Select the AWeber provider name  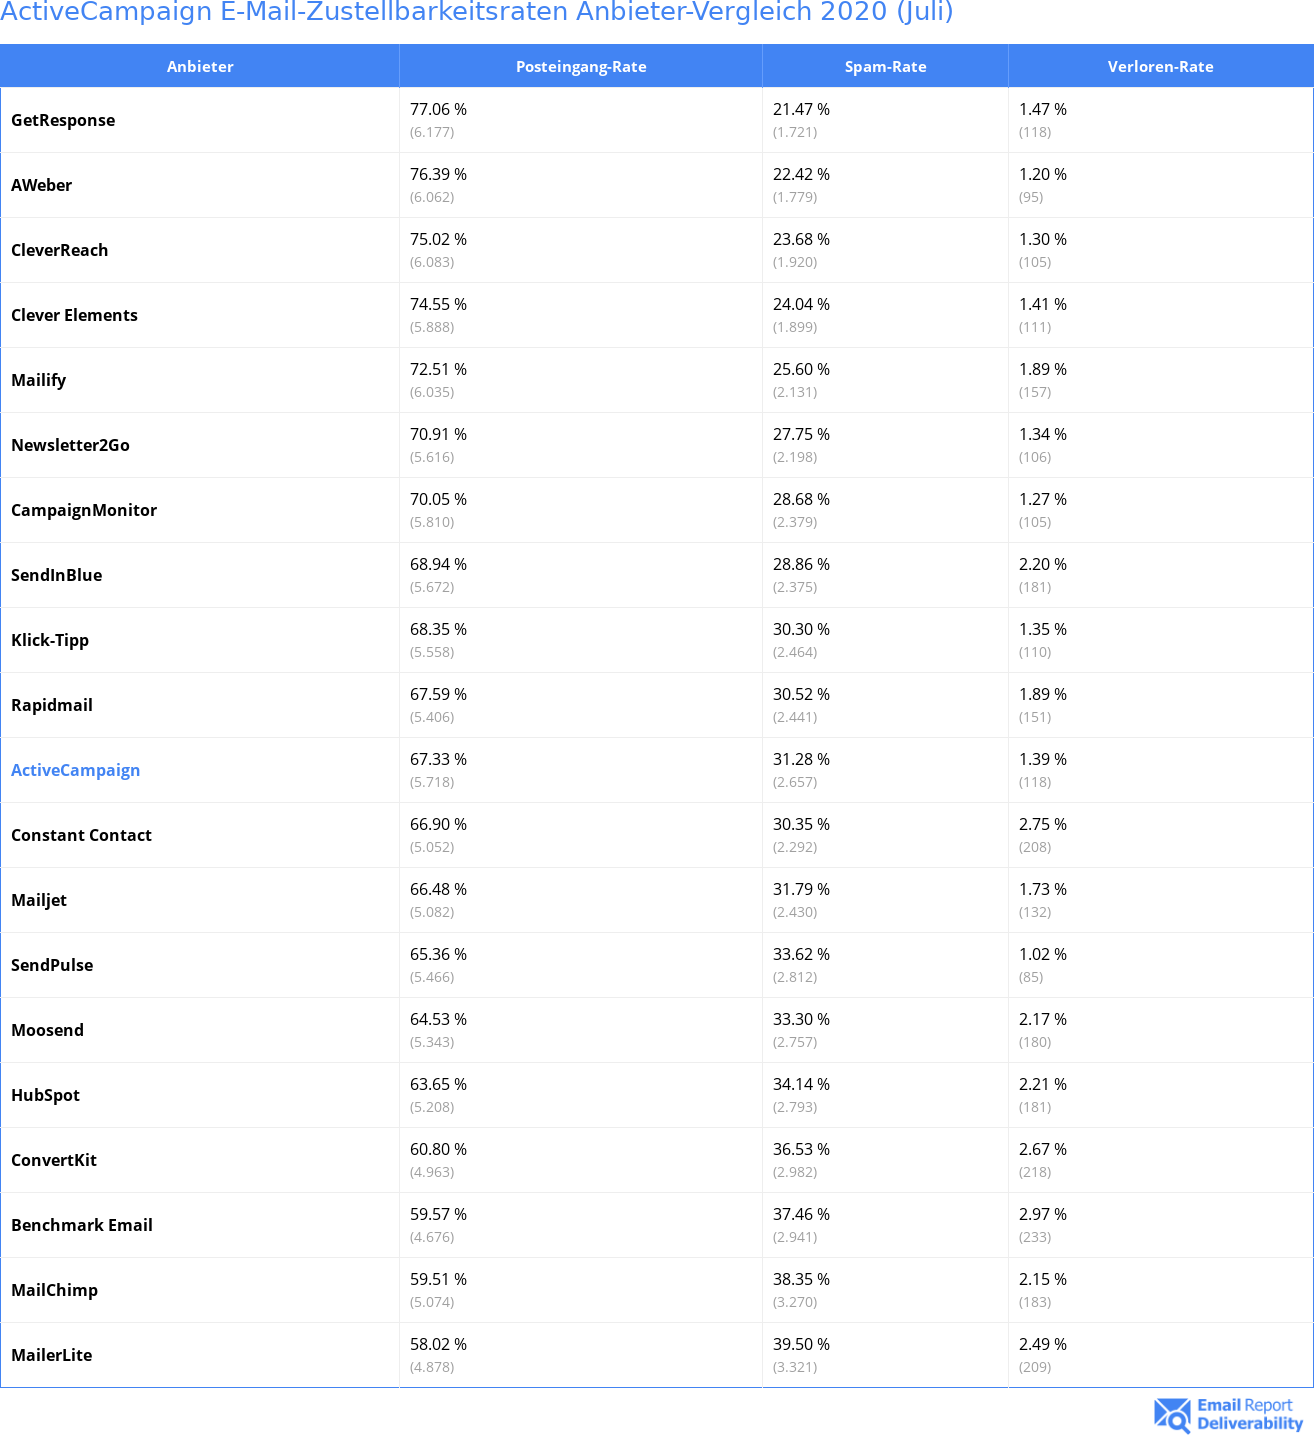(x=42, y=185)
